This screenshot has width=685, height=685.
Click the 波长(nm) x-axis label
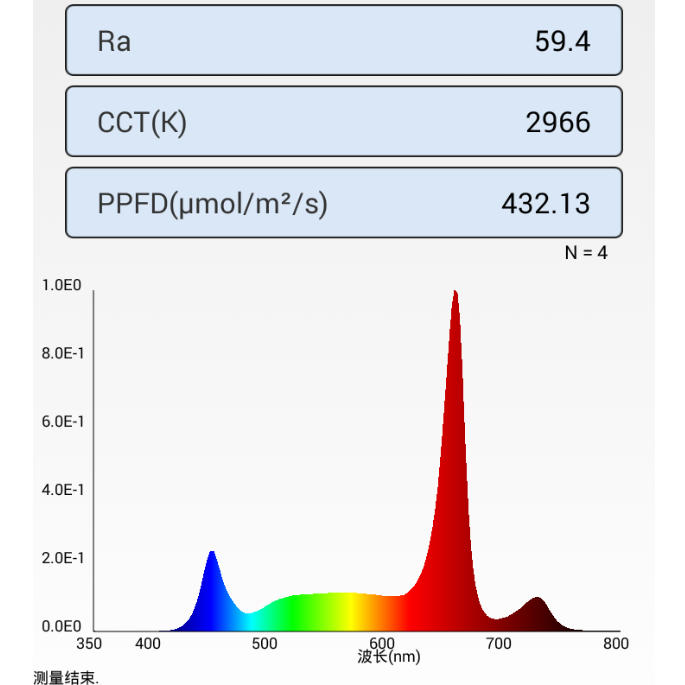pyautogui.click(x=389, y=657)
